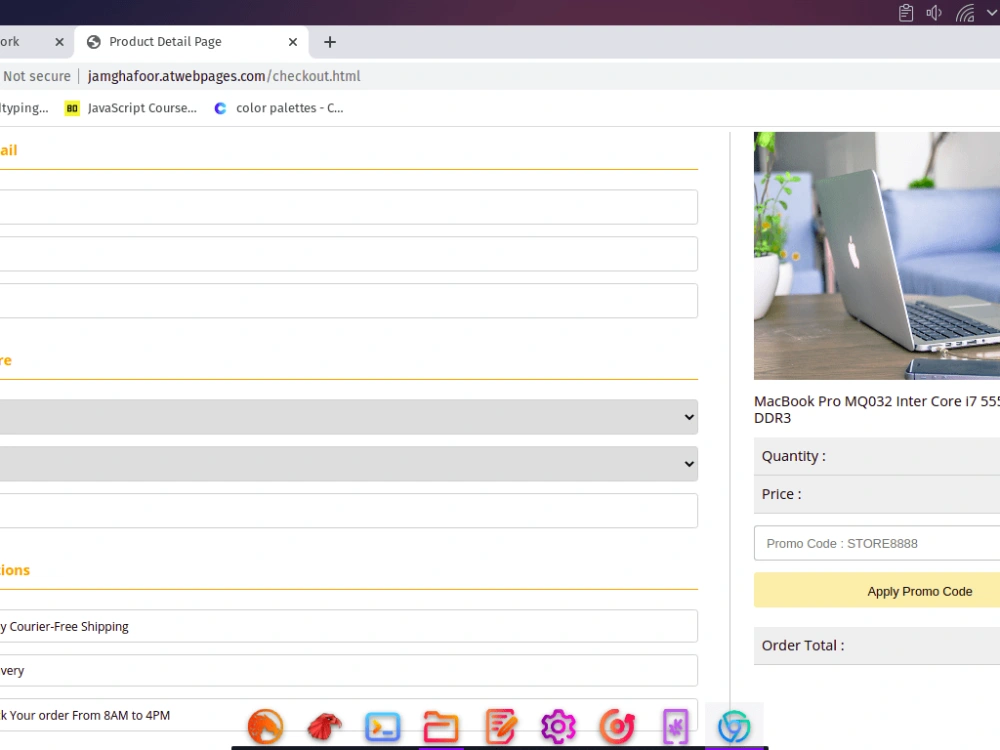1000x750 pixels.
Task: Open the red eagle icon in the dock
Action: pyautogui.click(x=324, y=726)
